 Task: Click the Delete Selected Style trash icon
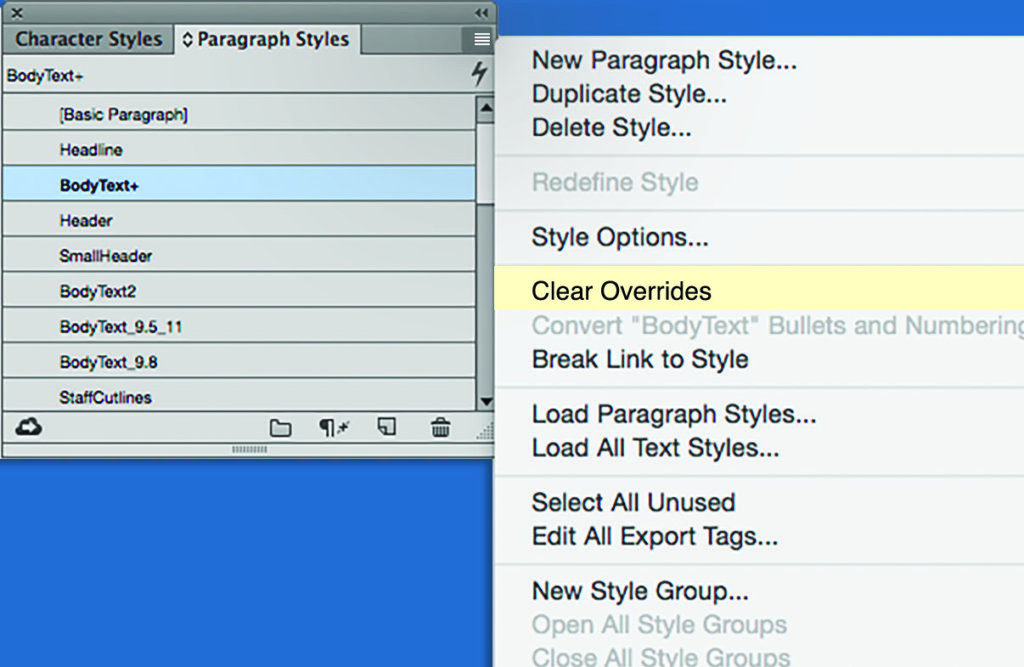[x=441, y=427]
